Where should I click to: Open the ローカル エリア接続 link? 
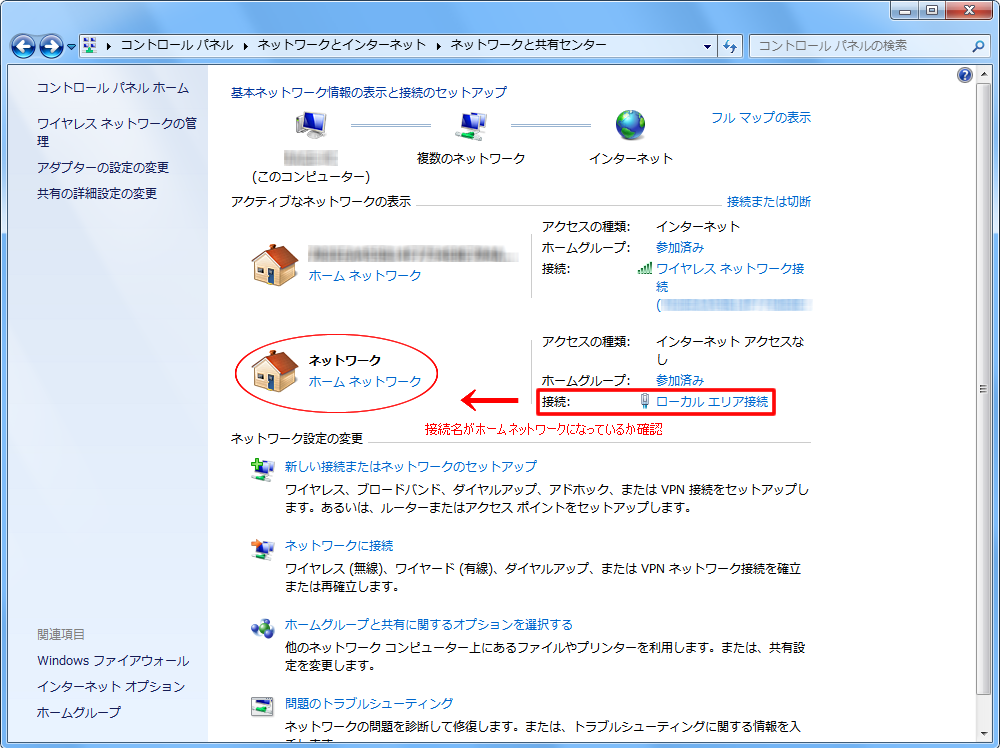pos(712,402)
